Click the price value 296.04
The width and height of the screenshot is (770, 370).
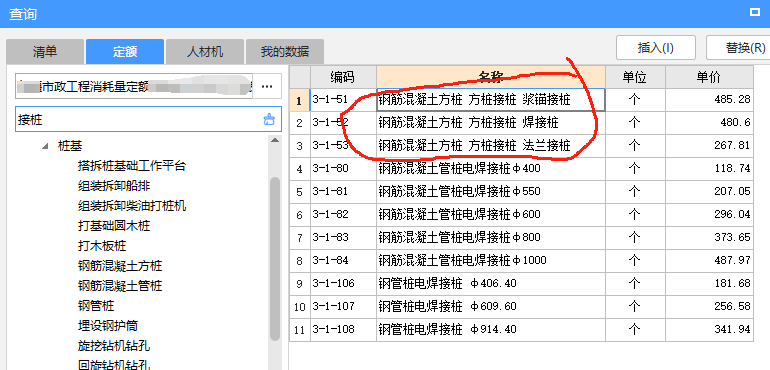click(x=732, y=214)
